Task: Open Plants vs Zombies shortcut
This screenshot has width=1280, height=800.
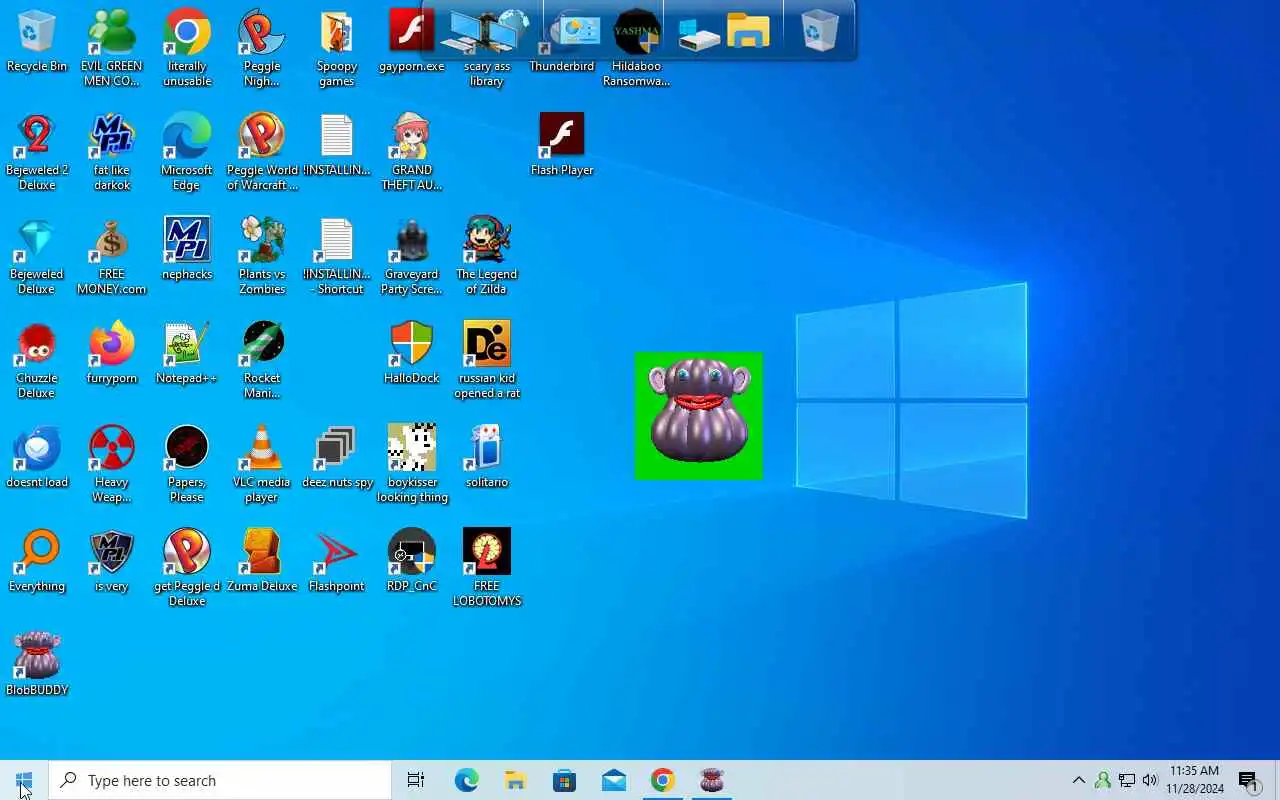Action: 262,256
